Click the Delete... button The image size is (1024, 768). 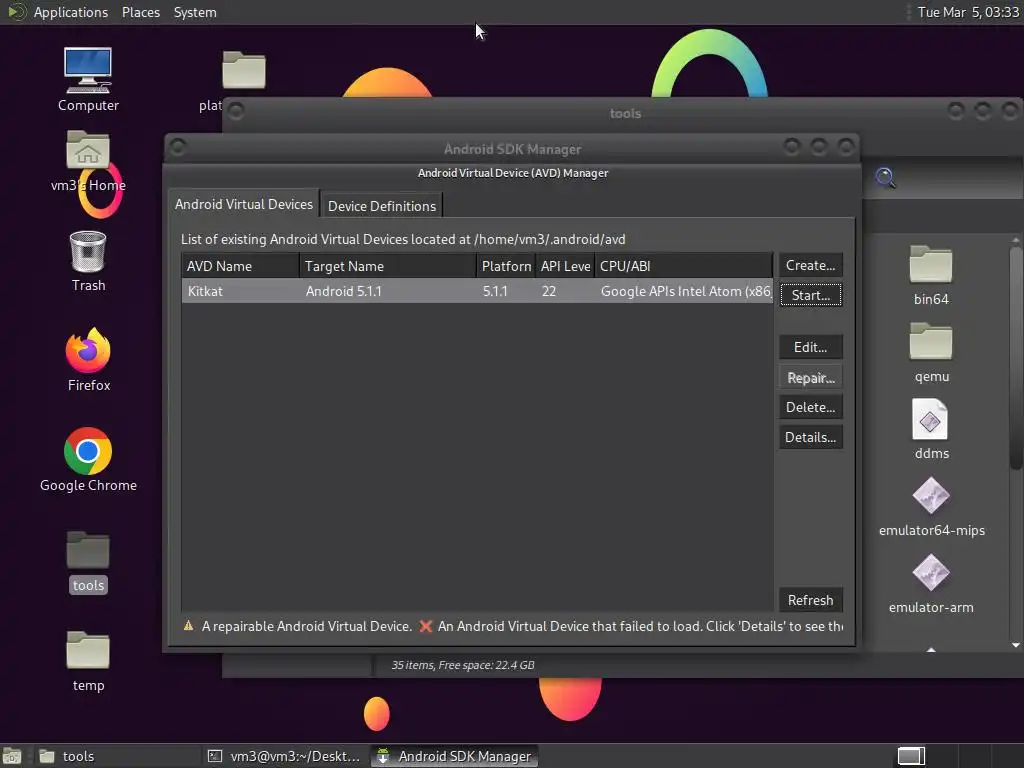coord(810,408)
